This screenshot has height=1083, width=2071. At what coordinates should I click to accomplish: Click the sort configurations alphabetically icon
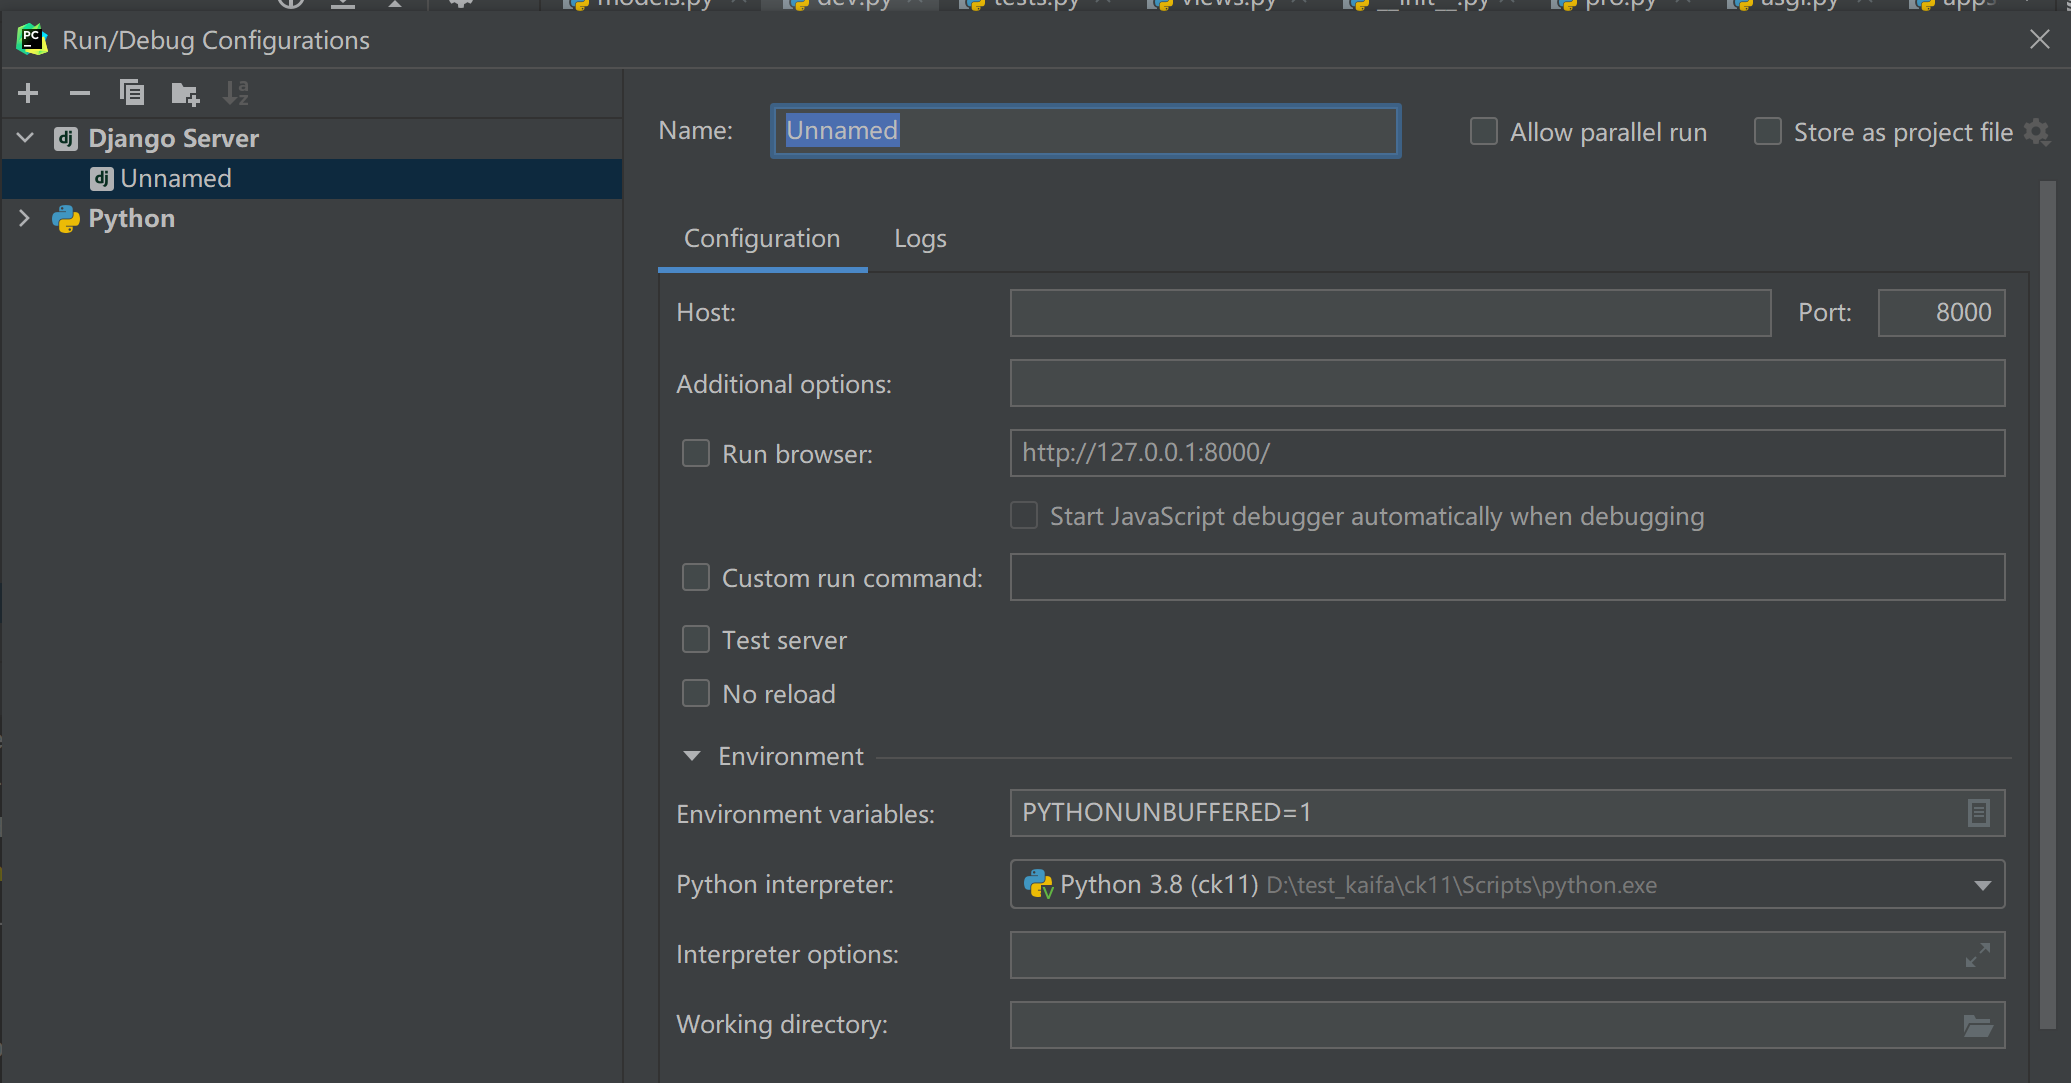tap(236, 93)
